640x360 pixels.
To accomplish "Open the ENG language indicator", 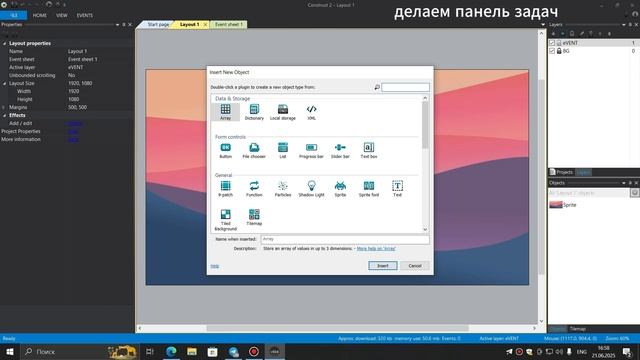I will click(582, 351).
